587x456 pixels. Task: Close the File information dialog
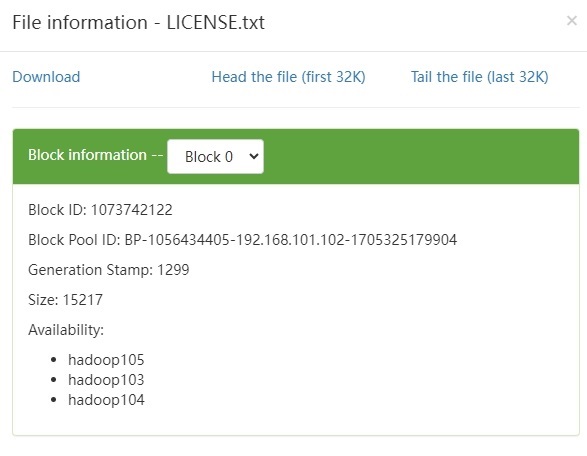[x=571, y=21]
